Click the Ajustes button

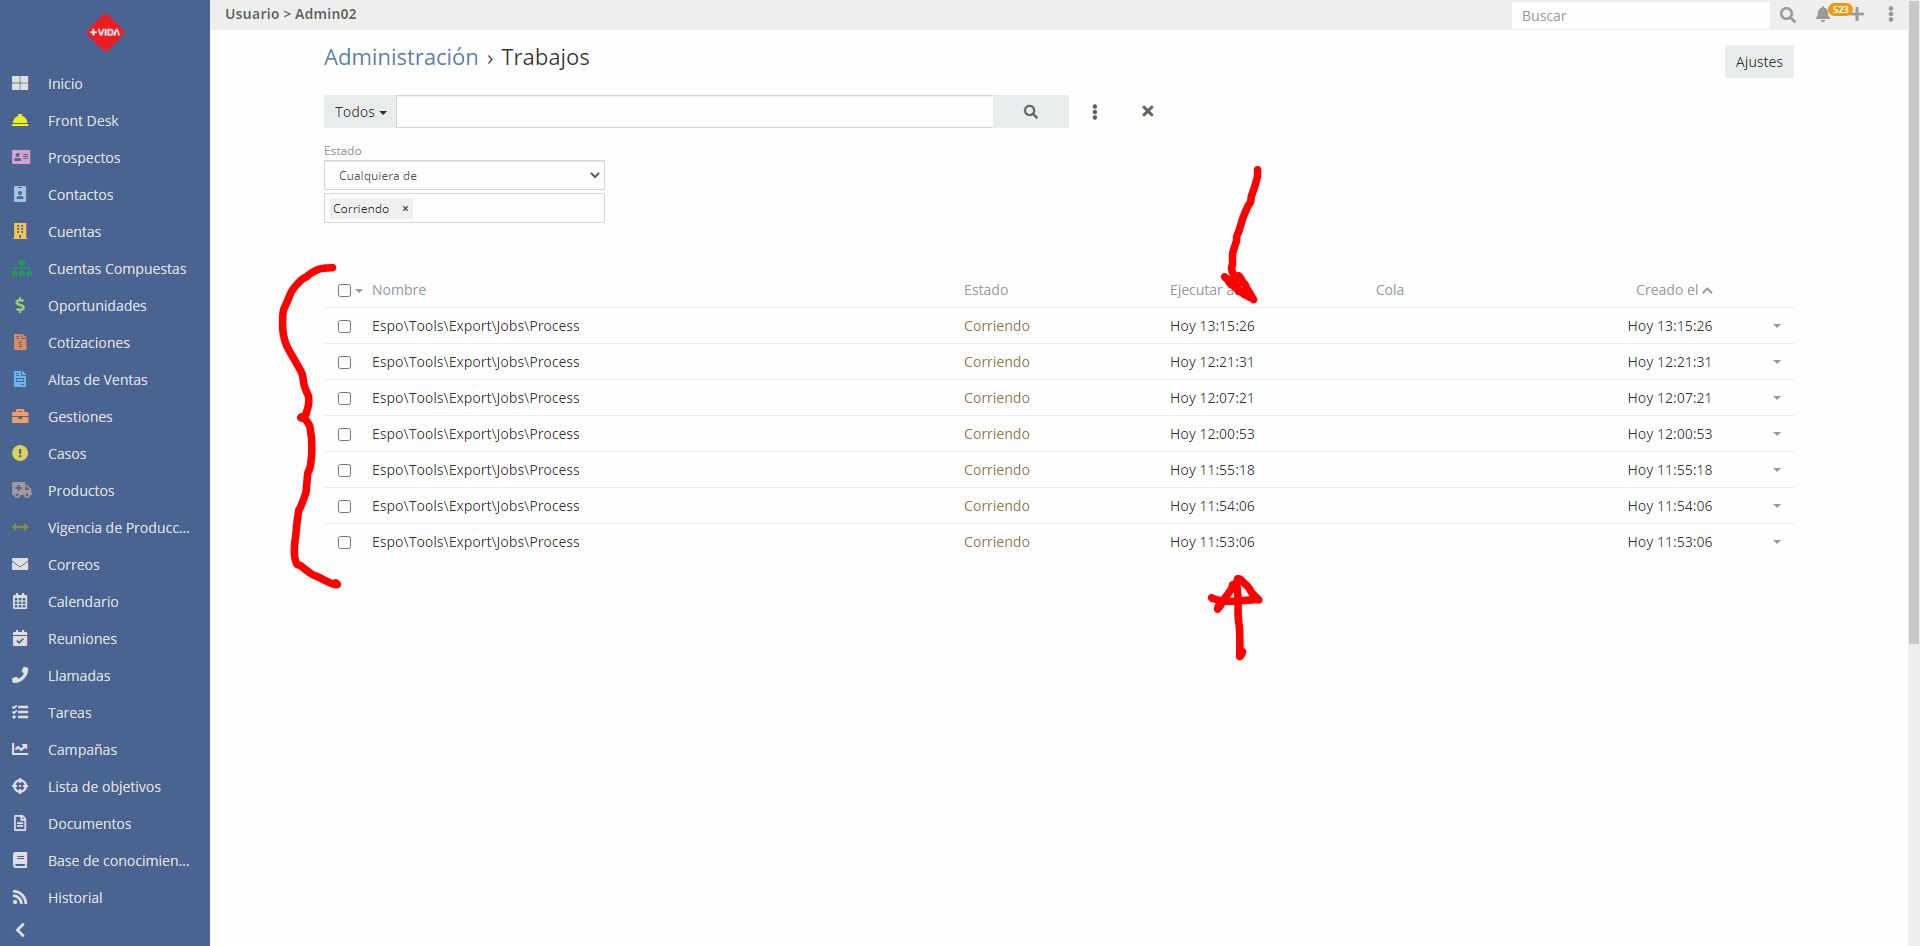[x=1759, y=61]
